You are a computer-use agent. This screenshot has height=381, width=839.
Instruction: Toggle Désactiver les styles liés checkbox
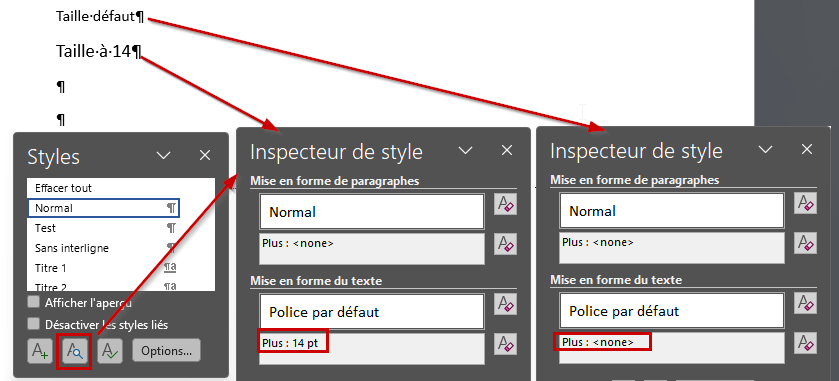pyautogui.click(x=34, y=324)
